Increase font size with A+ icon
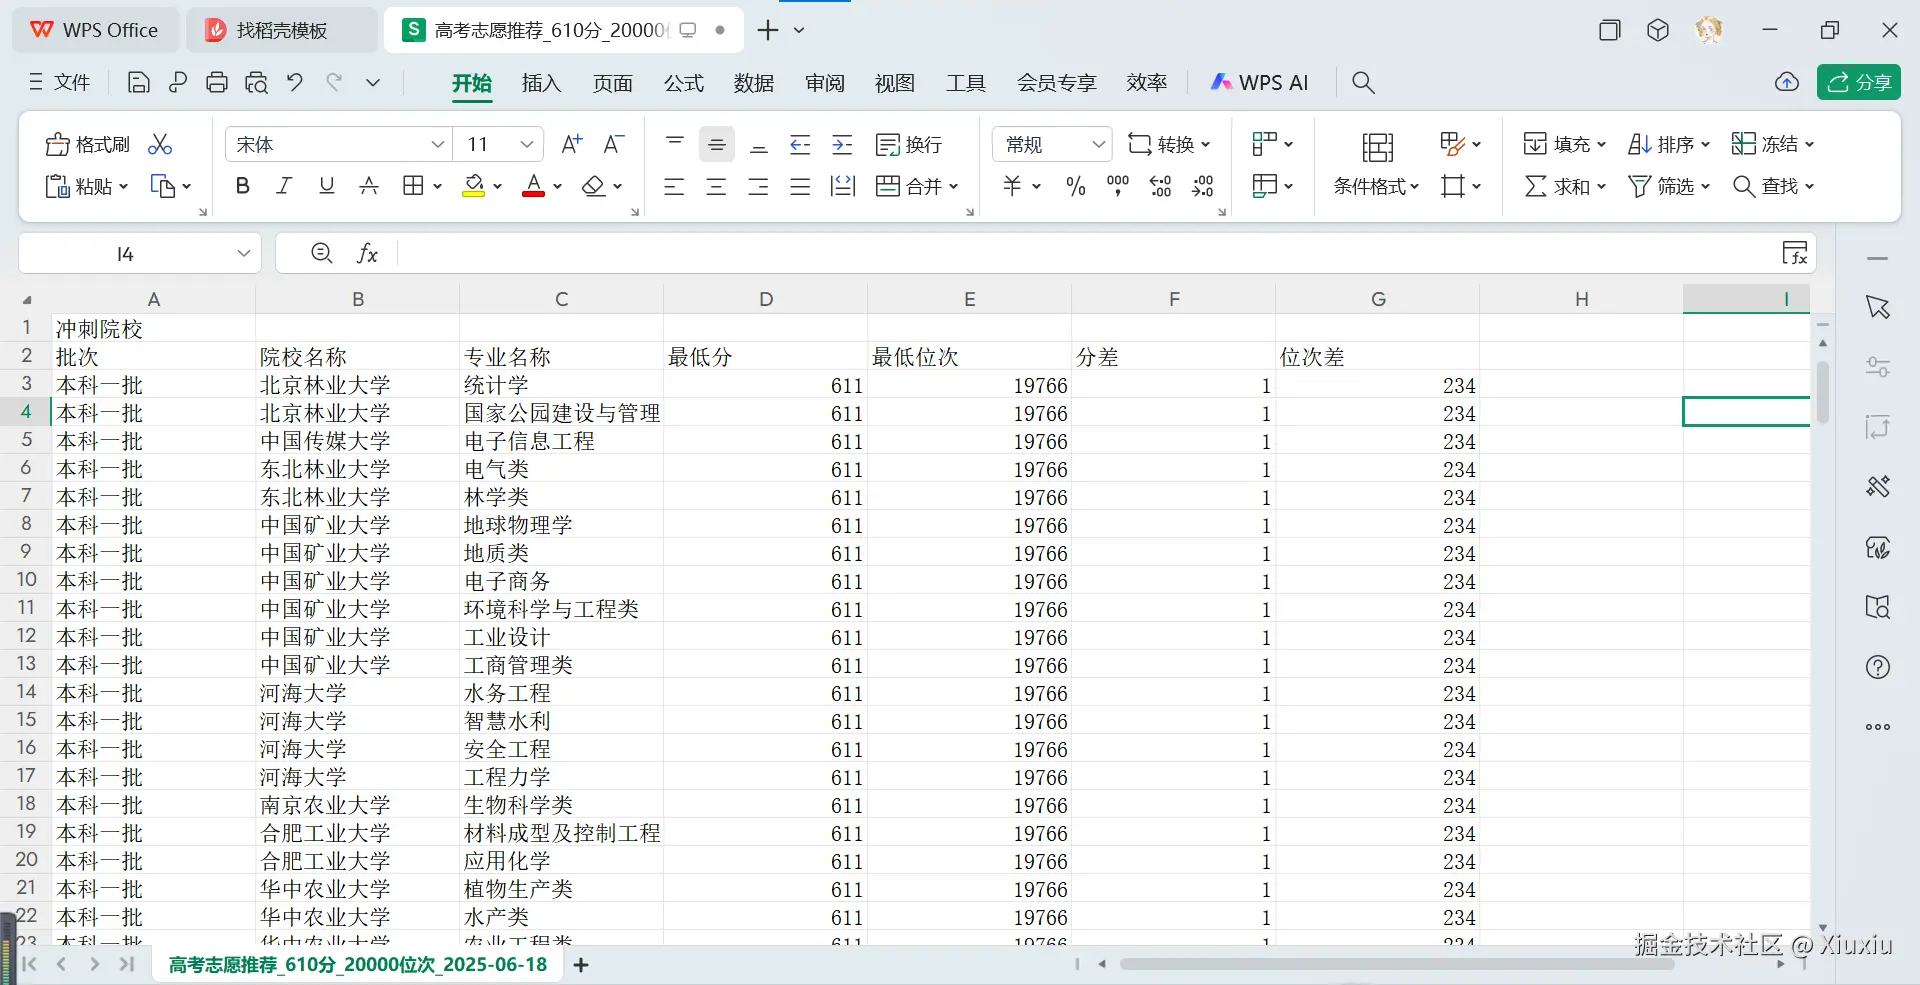The image size is (1920, 985). tap(572, 145)
